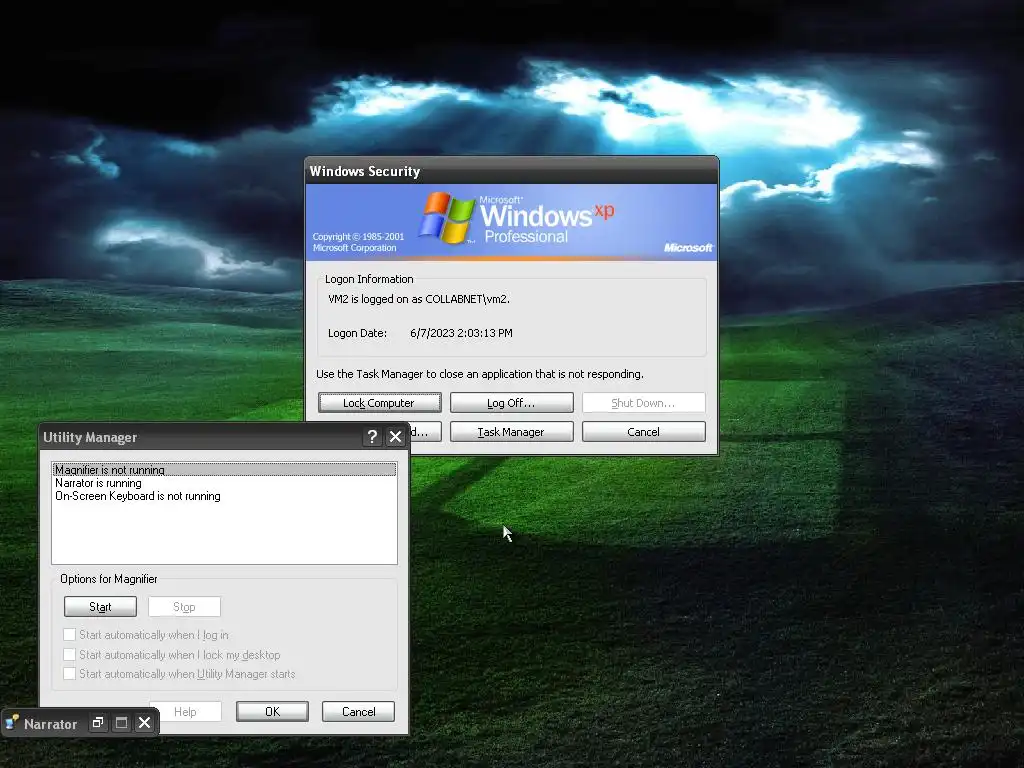Maximize the Narrator window
Image resolution: width=1024 pixels, height=768 pixels.
click(x=121, y=723)
